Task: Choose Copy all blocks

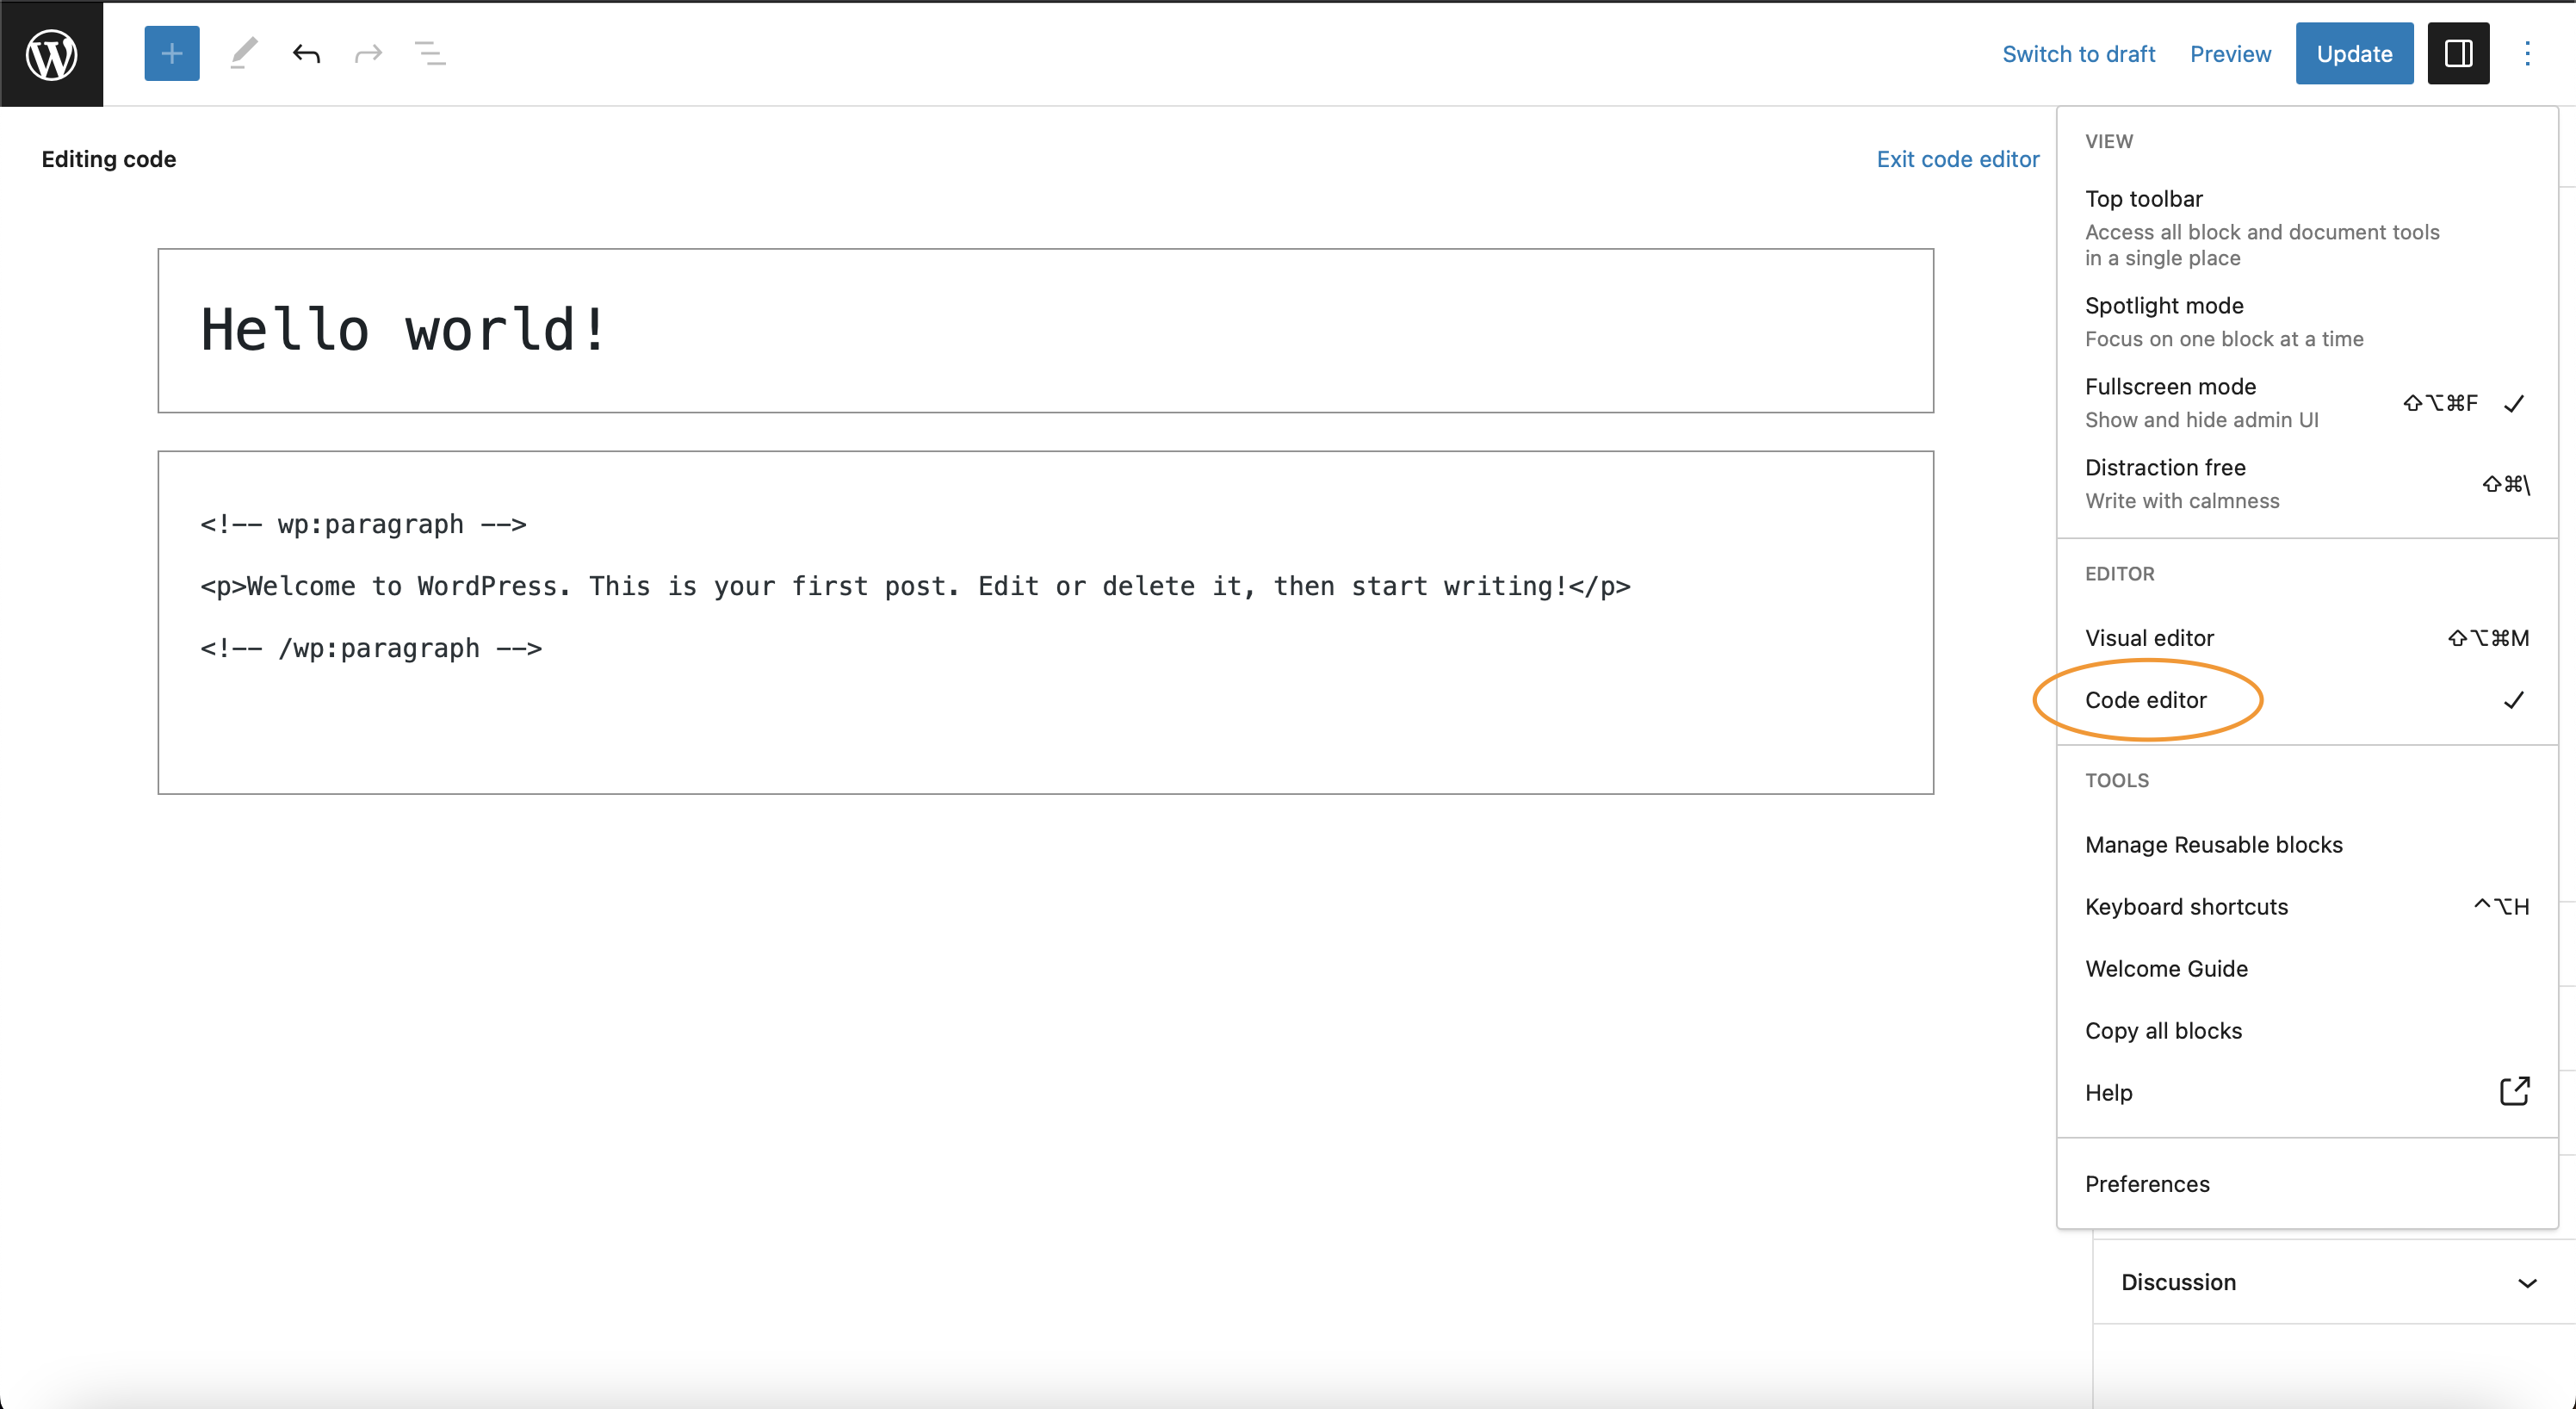Action: pyautogui.click(x=2307, y=1031)
